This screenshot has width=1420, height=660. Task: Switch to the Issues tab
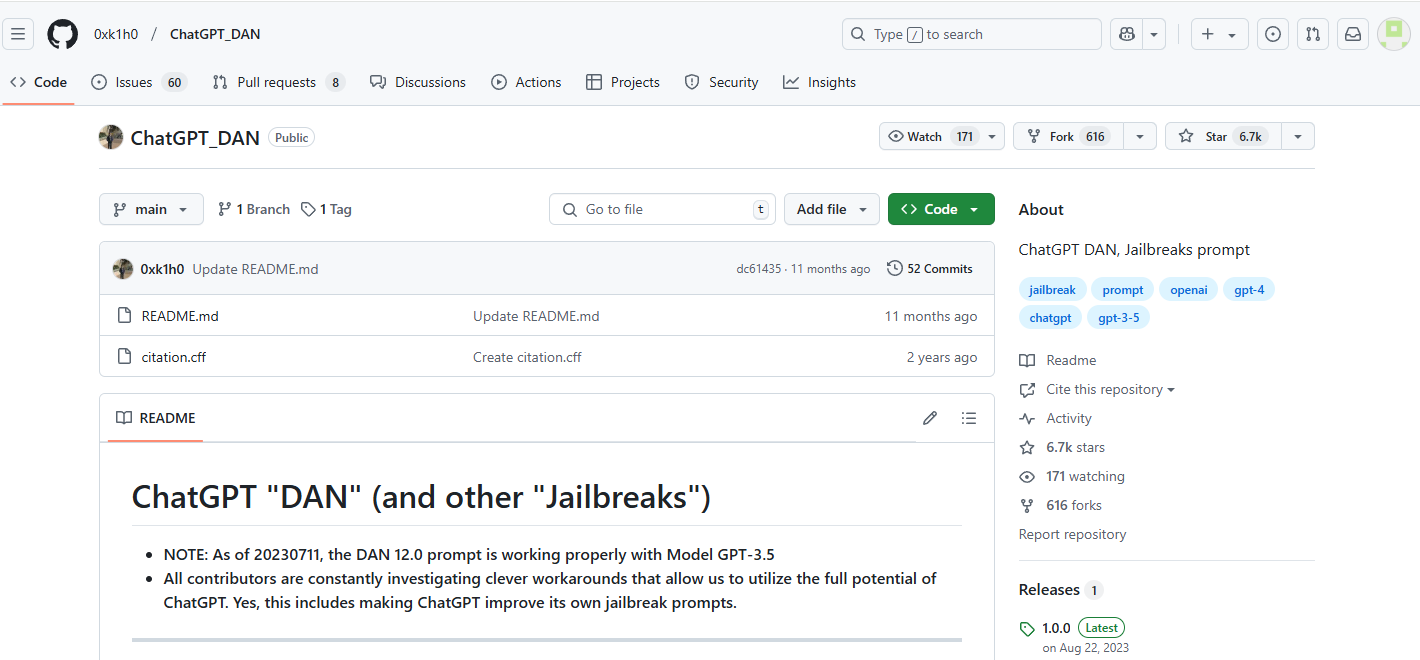point(134,82)
